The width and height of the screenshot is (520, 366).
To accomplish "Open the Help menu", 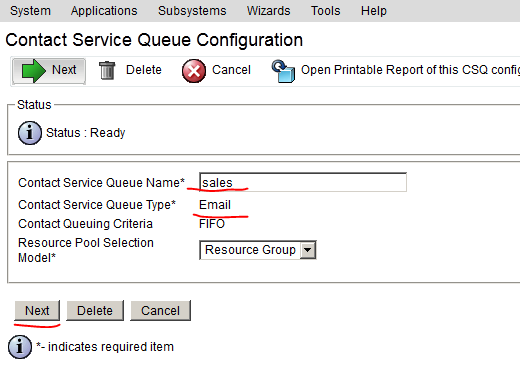I will [374, 11].
